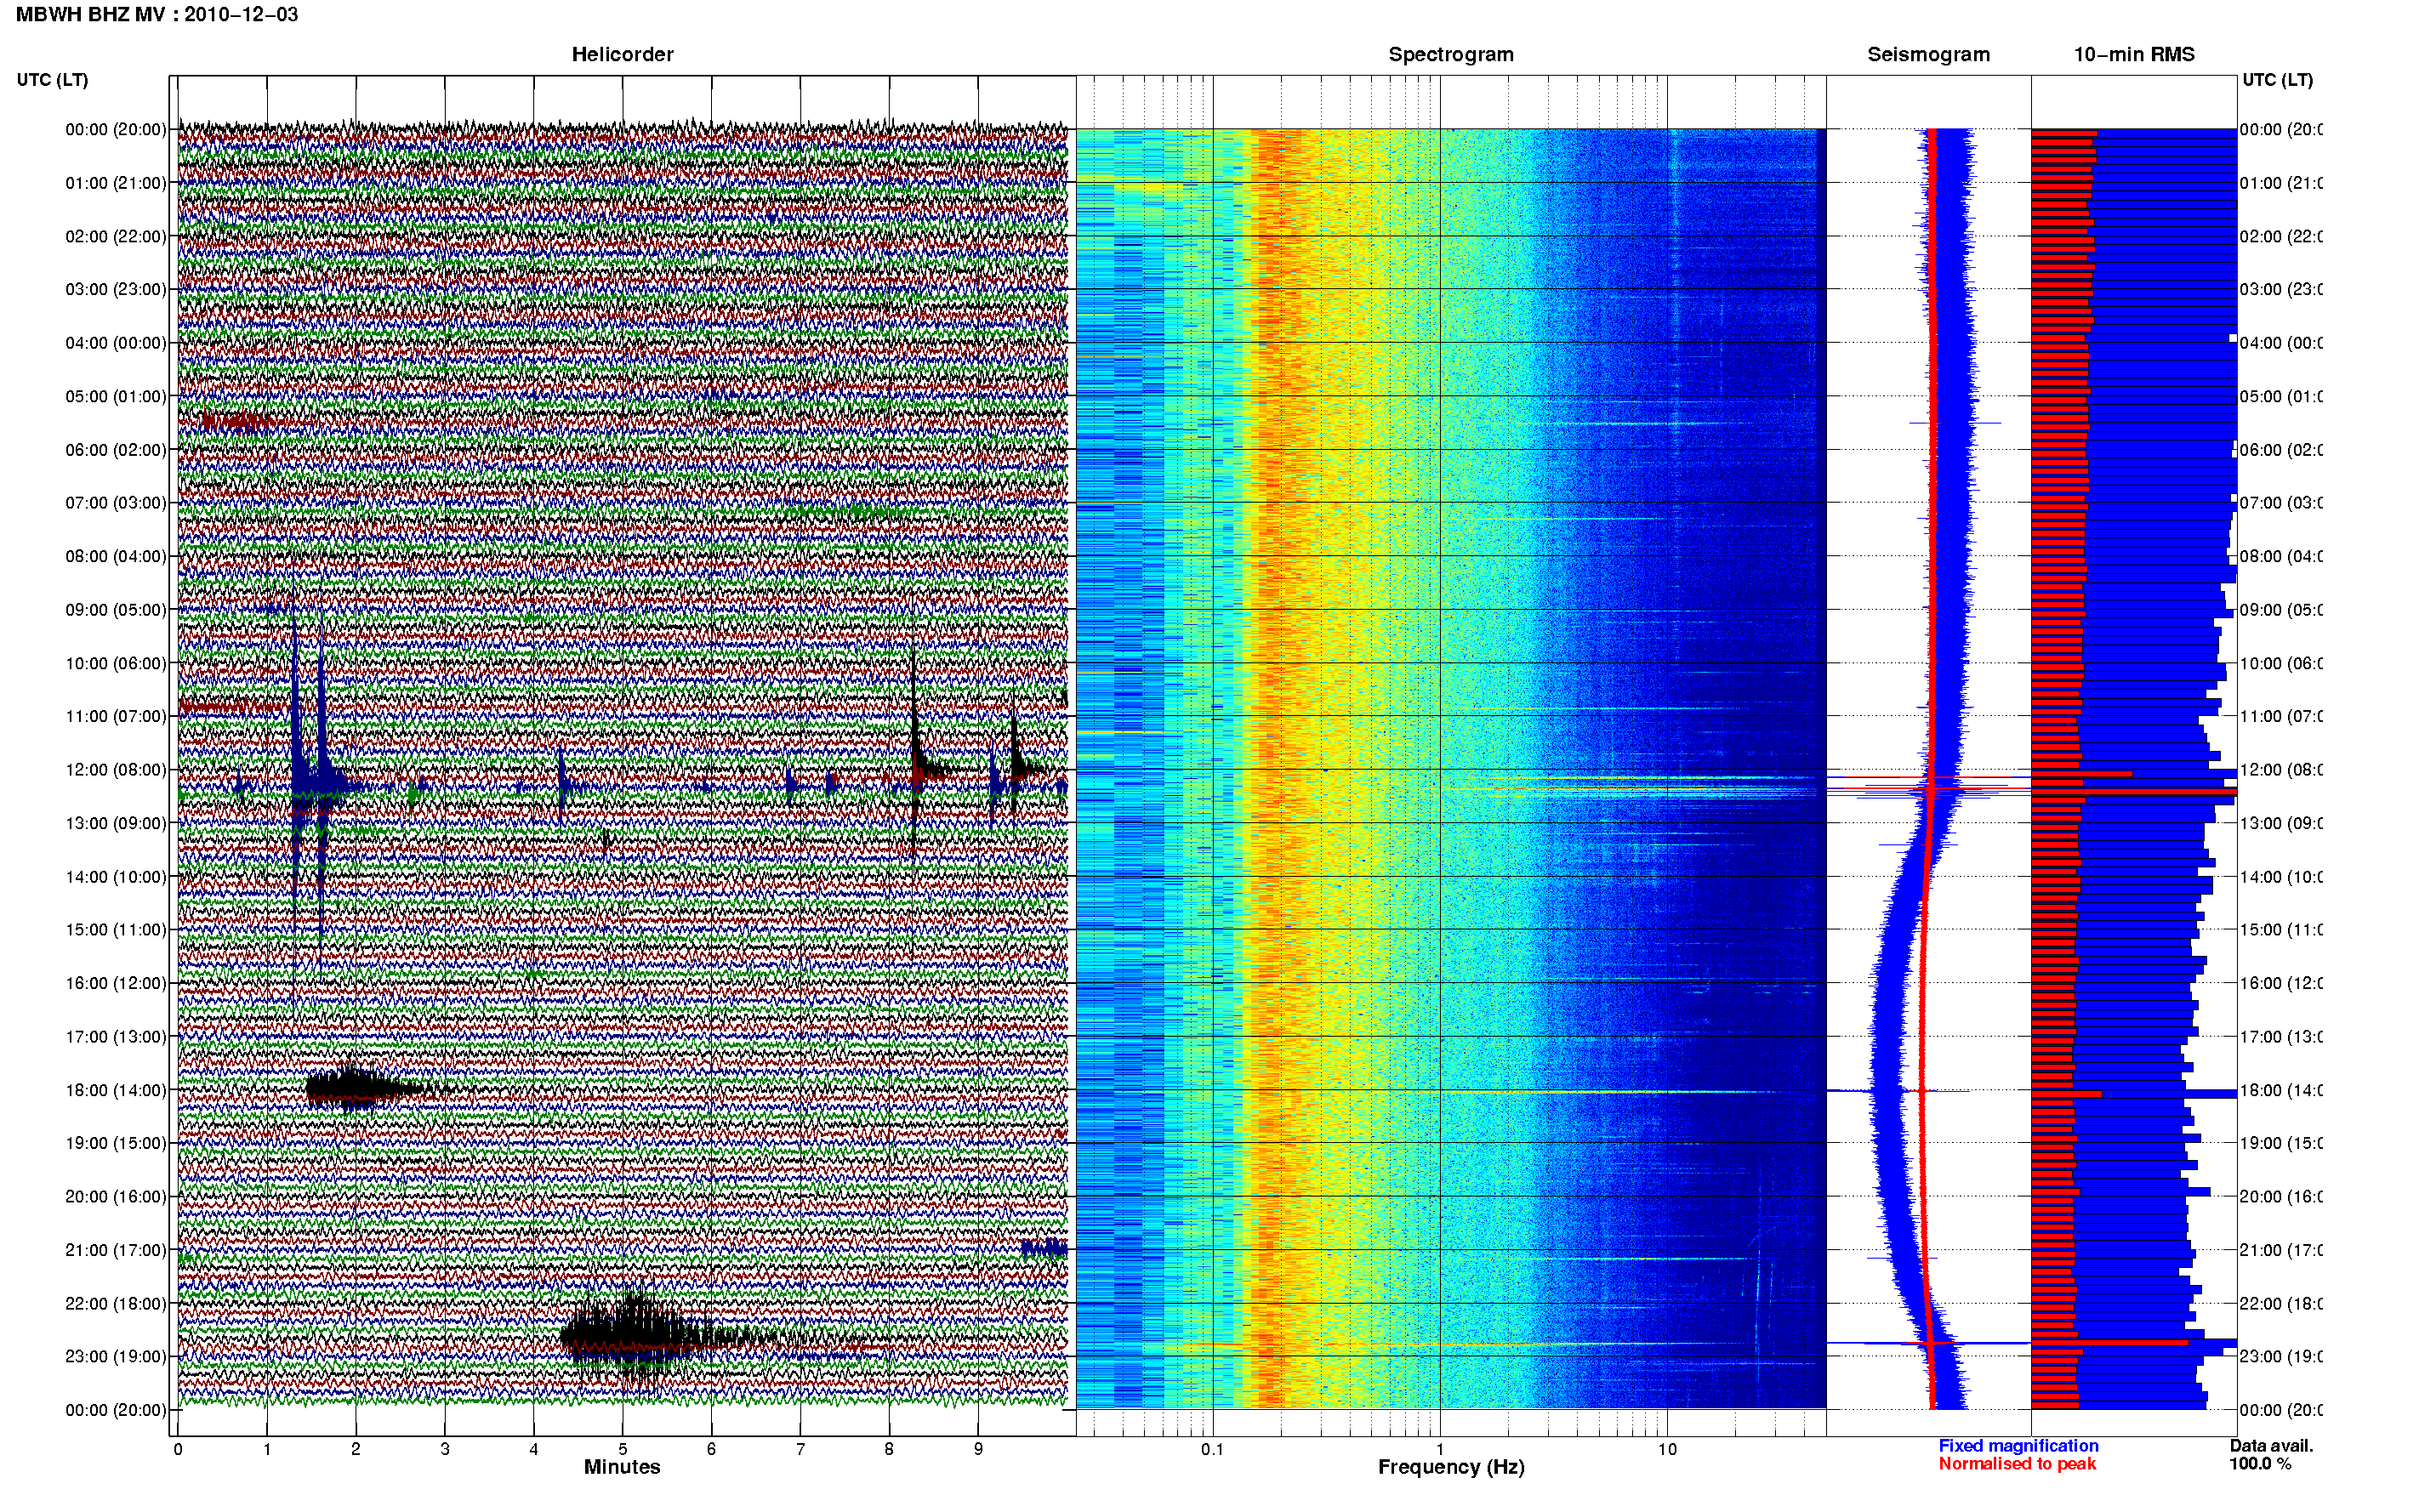Click the '10' frequency tick label
Screen dimensions: 2419x1512
(x=1667, y=1449)
